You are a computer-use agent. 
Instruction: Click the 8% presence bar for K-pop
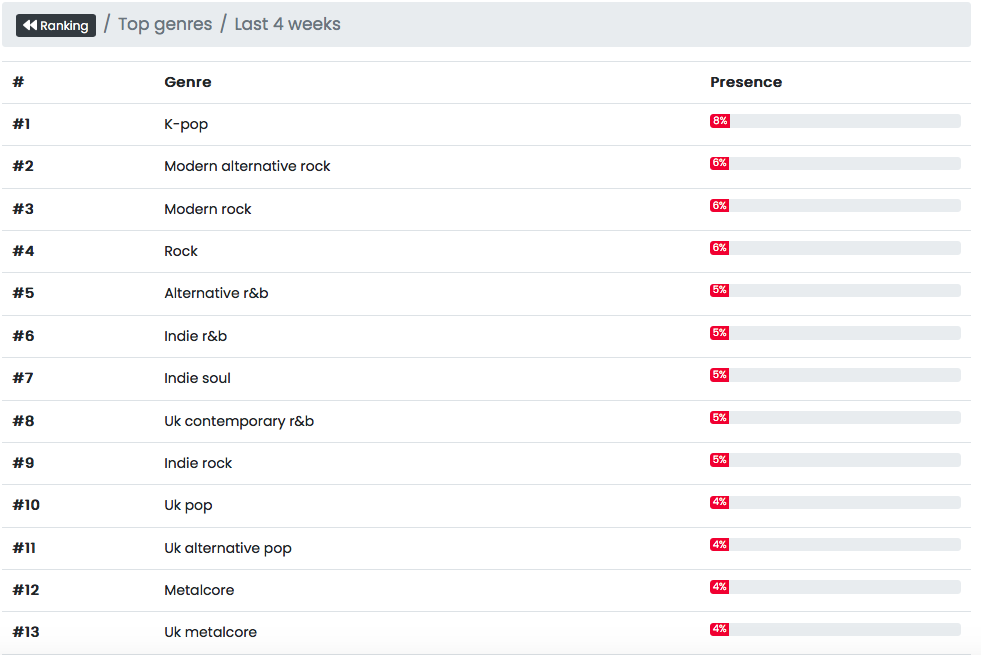point(835,121)
